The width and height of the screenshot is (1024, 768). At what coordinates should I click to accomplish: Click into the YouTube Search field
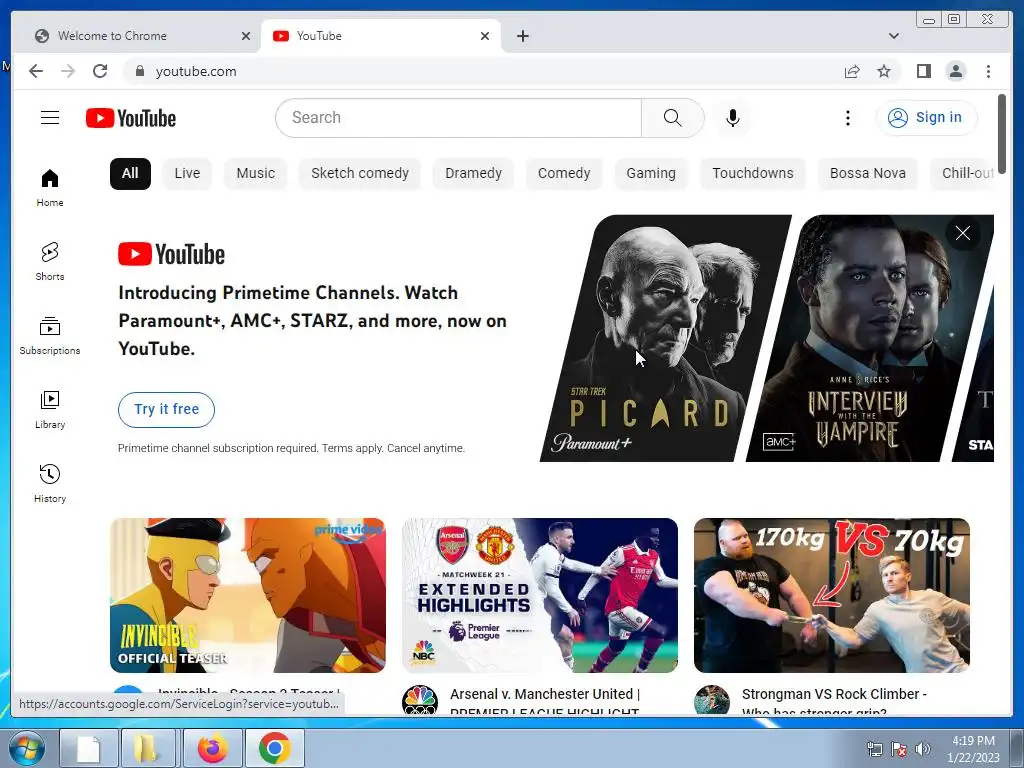coord(458,118)
